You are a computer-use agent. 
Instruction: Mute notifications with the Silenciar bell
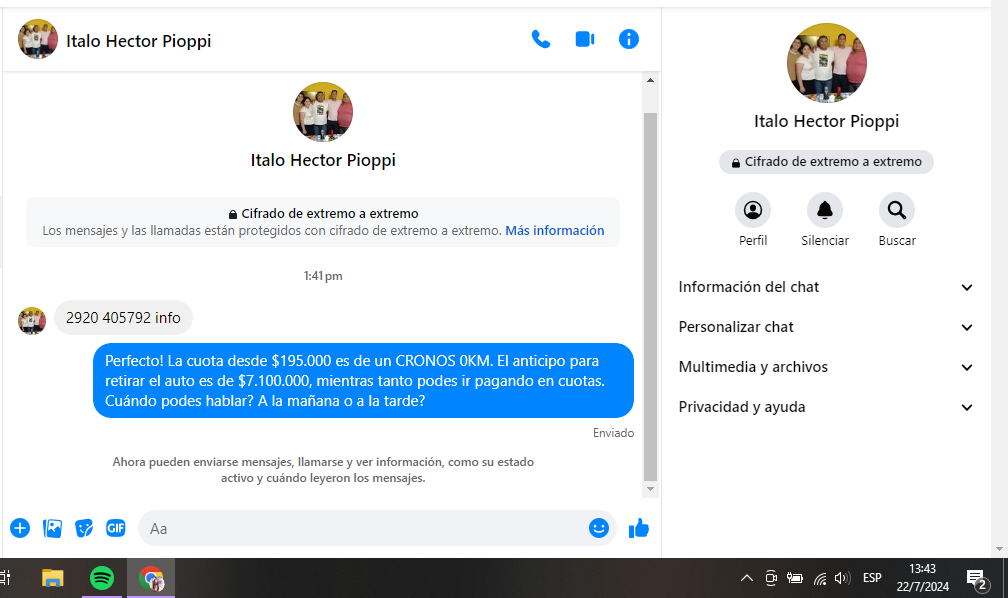(x=825, y=211)
